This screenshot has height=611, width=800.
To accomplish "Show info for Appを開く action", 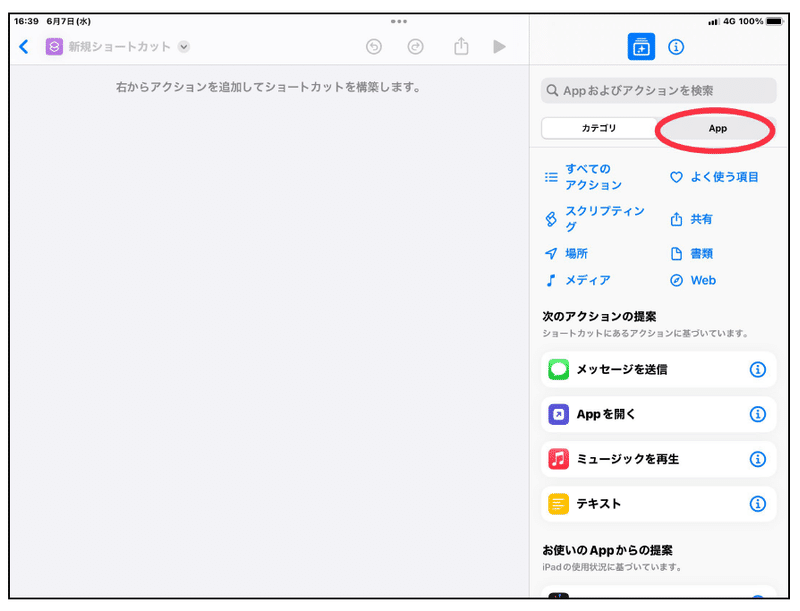I will [x=758, y=414].
